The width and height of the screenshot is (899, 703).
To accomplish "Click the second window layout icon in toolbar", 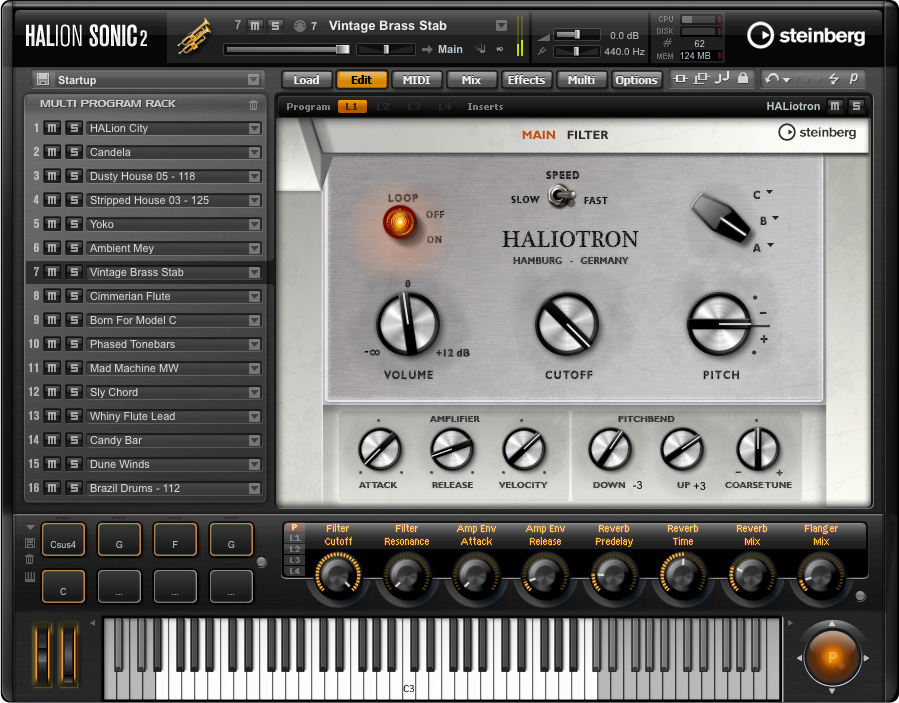I will (x=701, y=79).
